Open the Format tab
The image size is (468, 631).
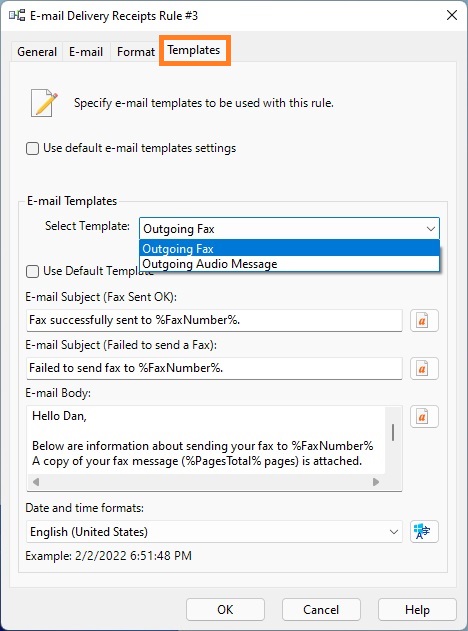point(136,52)
